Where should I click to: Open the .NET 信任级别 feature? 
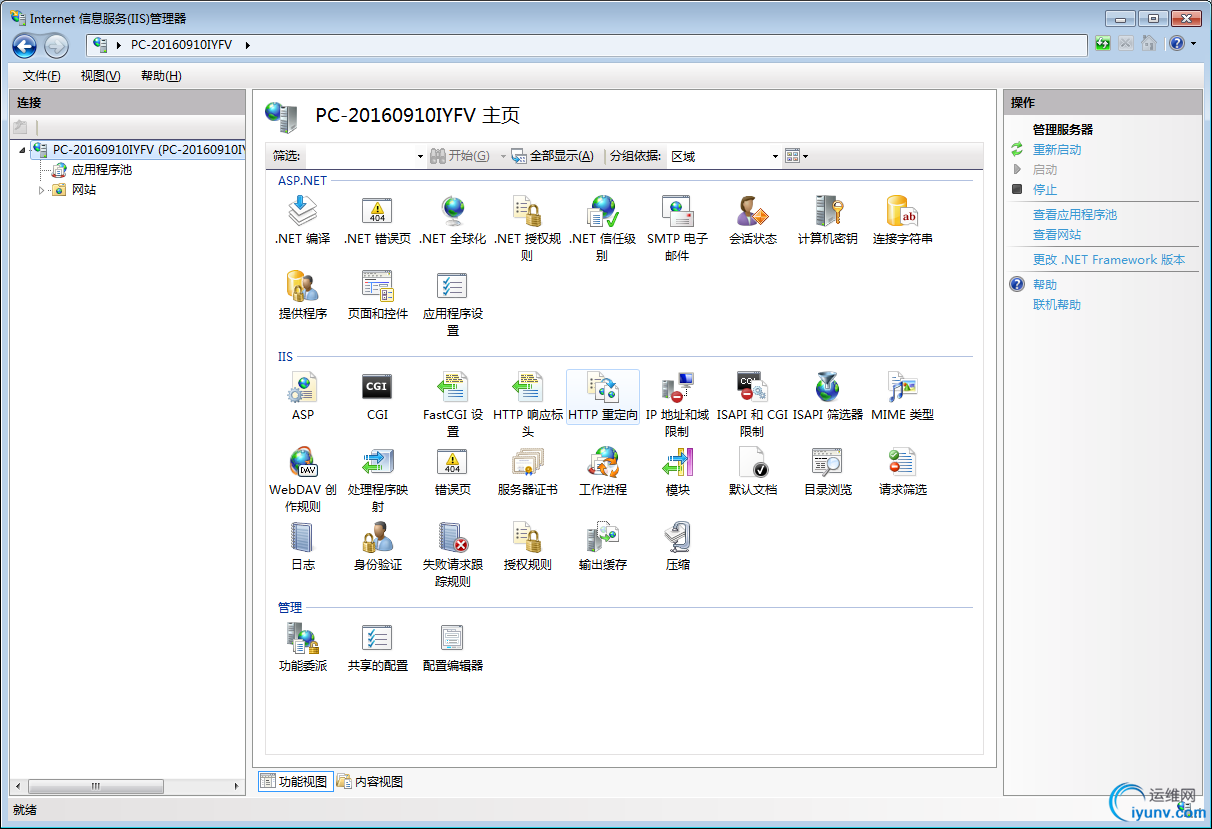click(x=602, y=229)
